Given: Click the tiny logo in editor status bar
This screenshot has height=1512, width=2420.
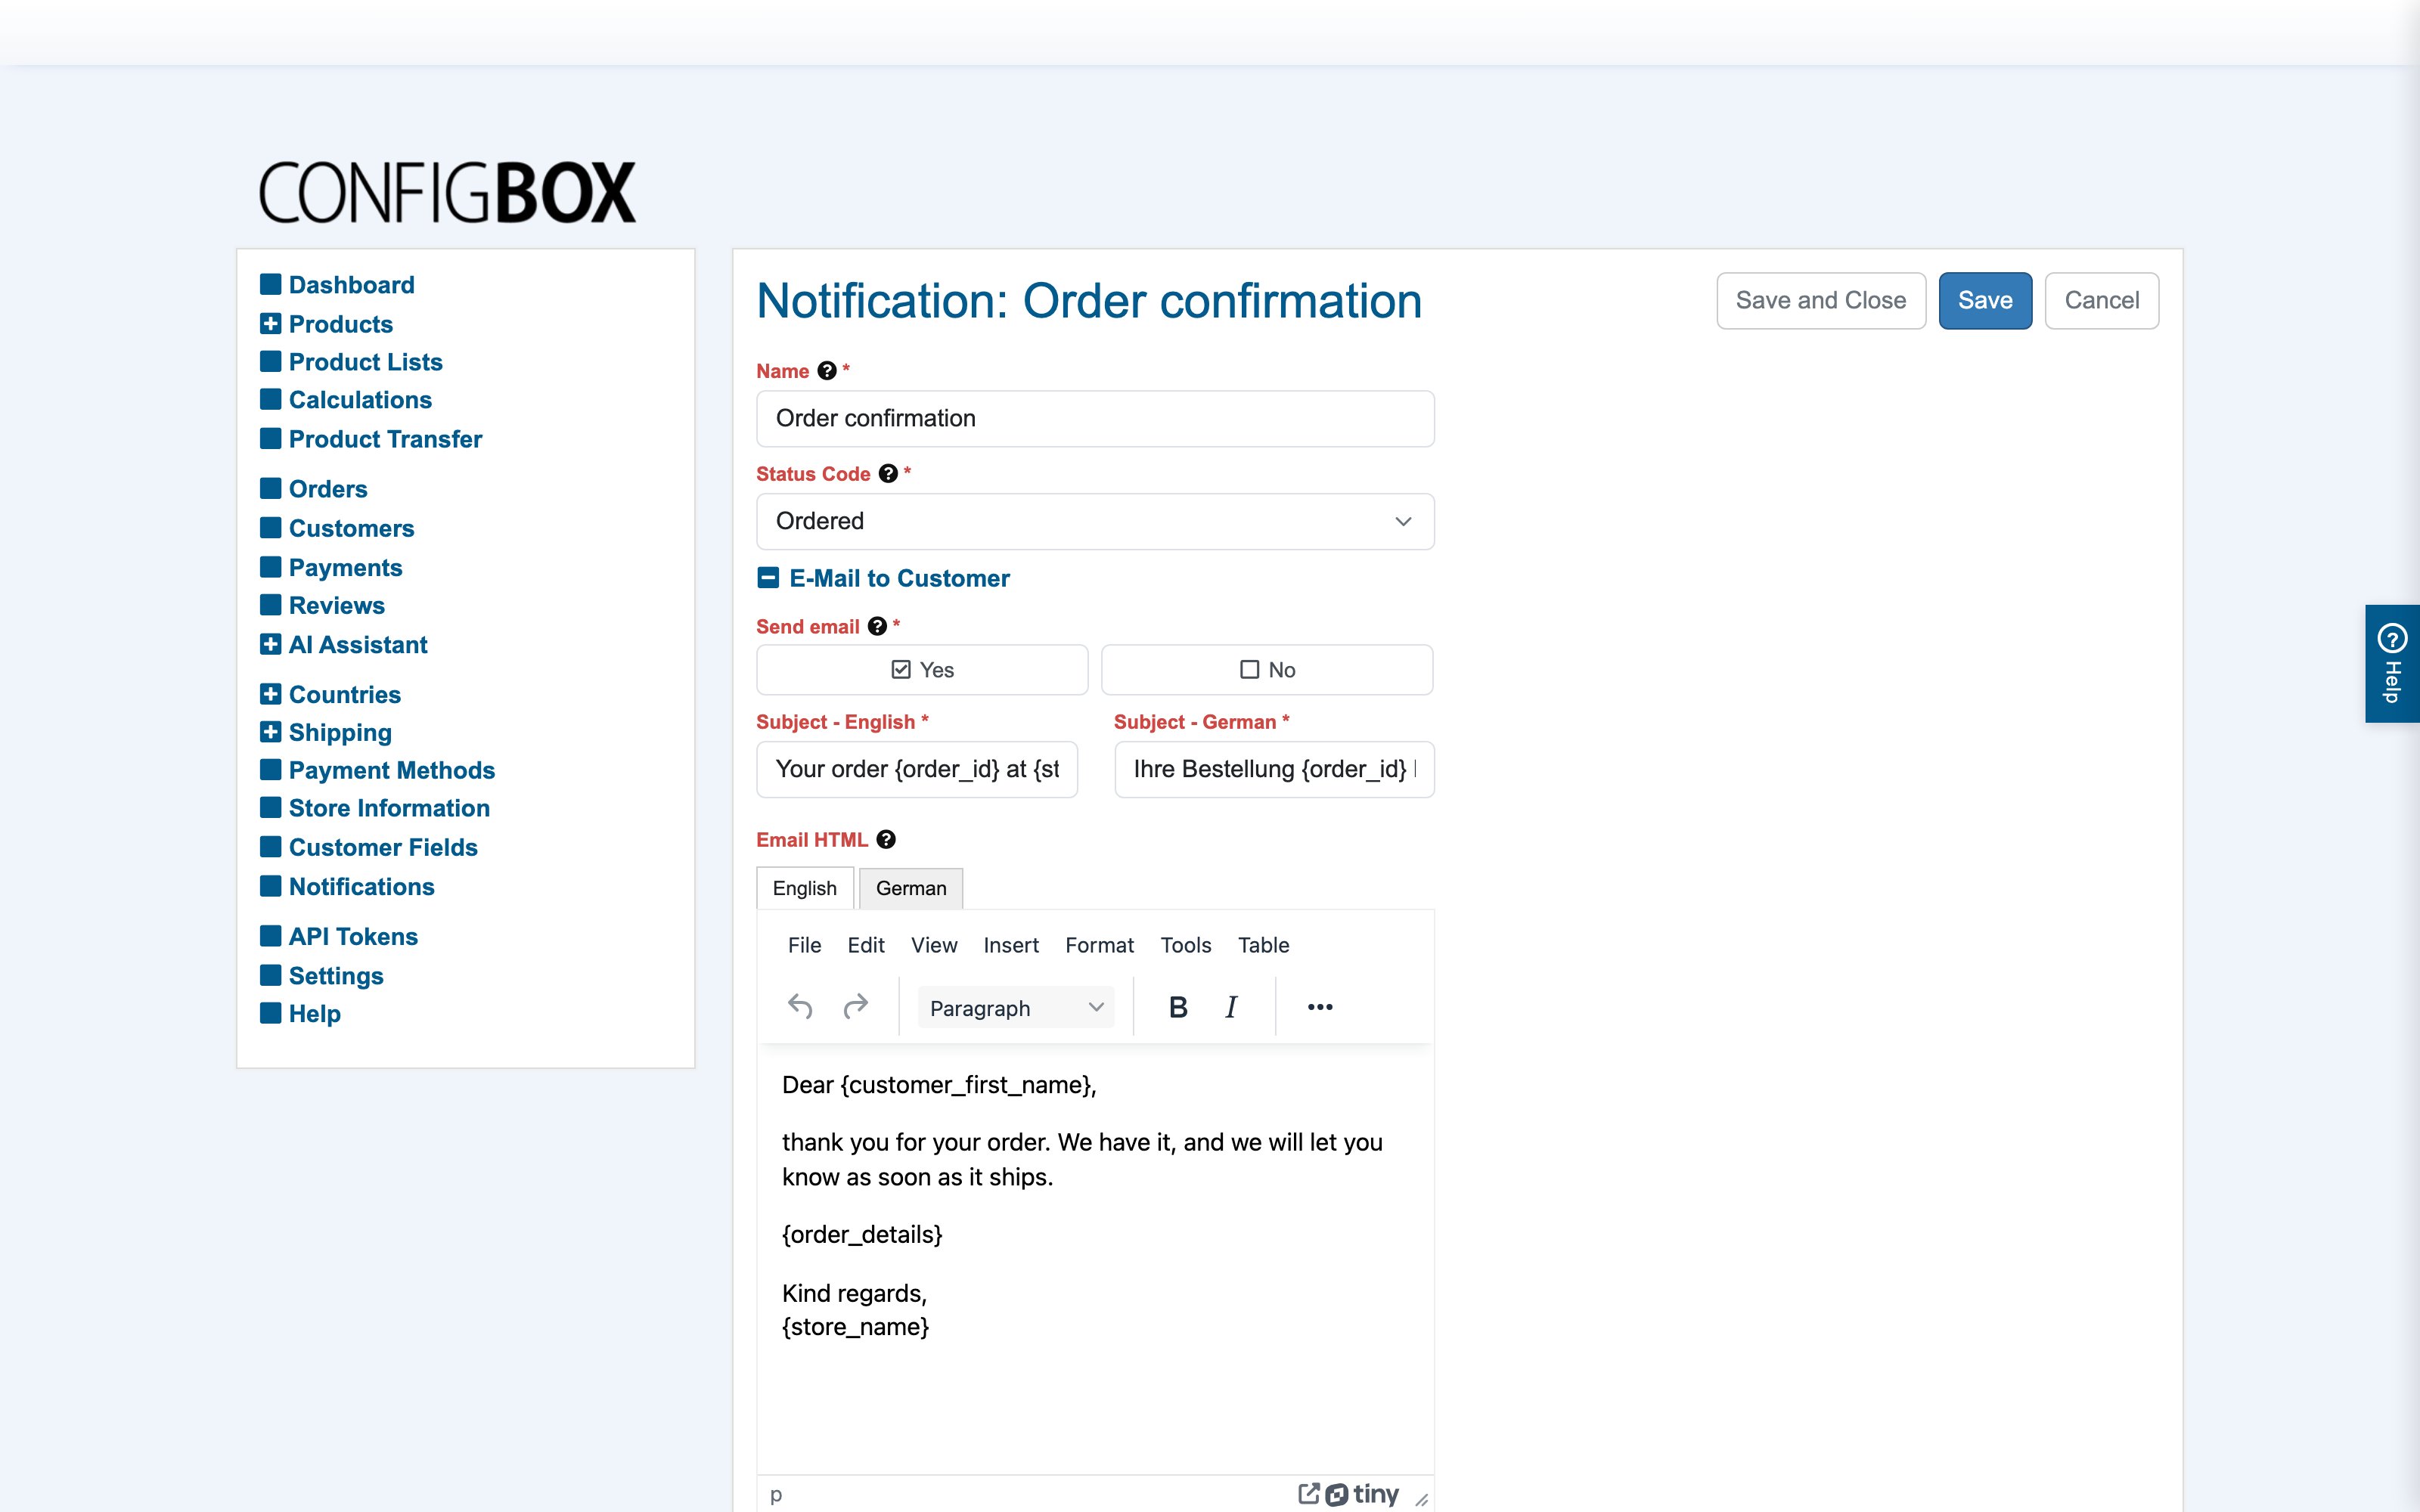Looking at the screenshot, I should 1362,1494.
